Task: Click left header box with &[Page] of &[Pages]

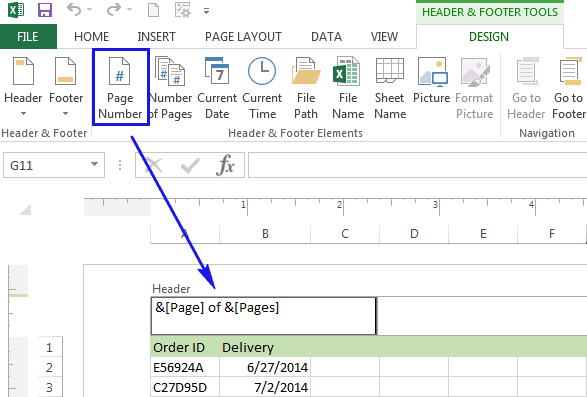Action: tap(264, 316)
